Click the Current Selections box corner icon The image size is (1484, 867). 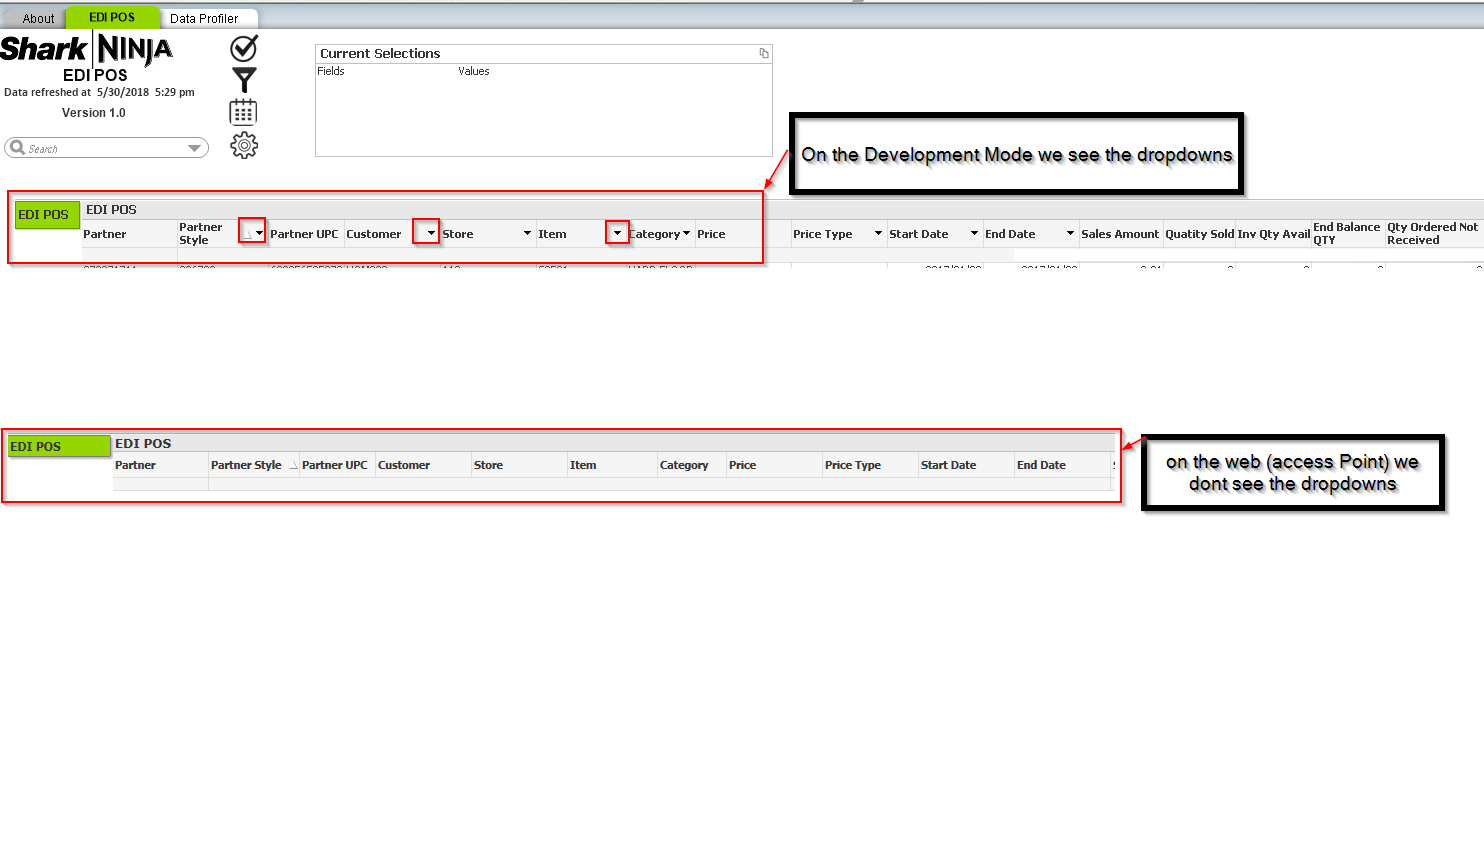point(764,53)
